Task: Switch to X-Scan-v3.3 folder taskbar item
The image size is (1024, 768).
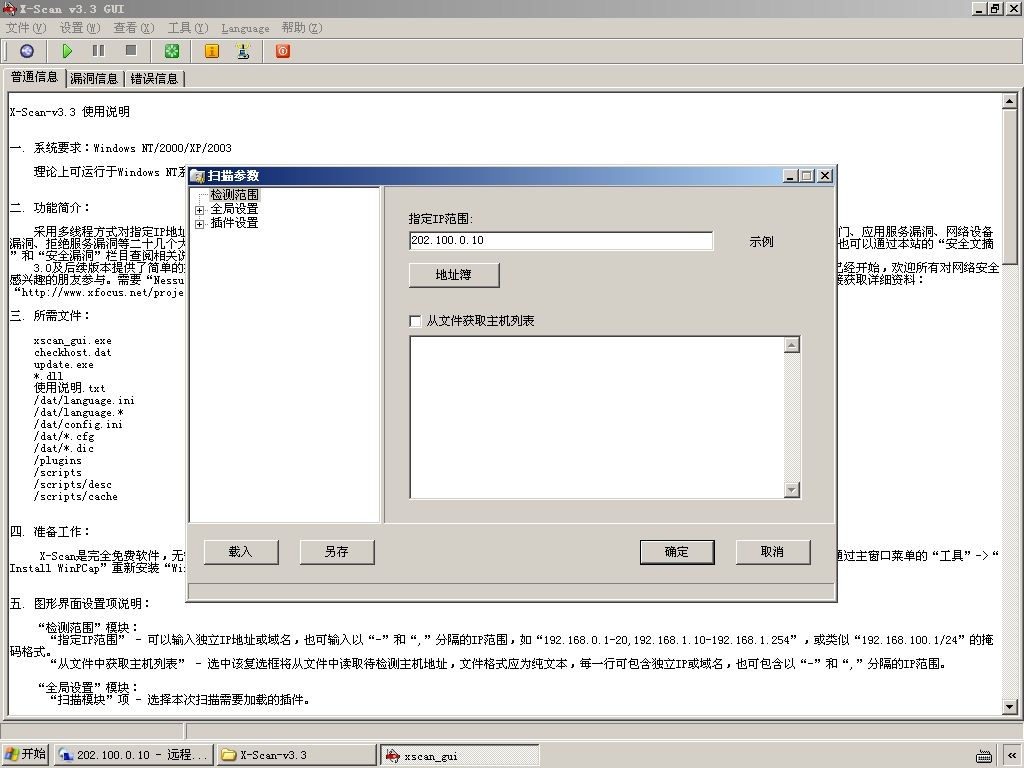Action: tap(296, 755)
